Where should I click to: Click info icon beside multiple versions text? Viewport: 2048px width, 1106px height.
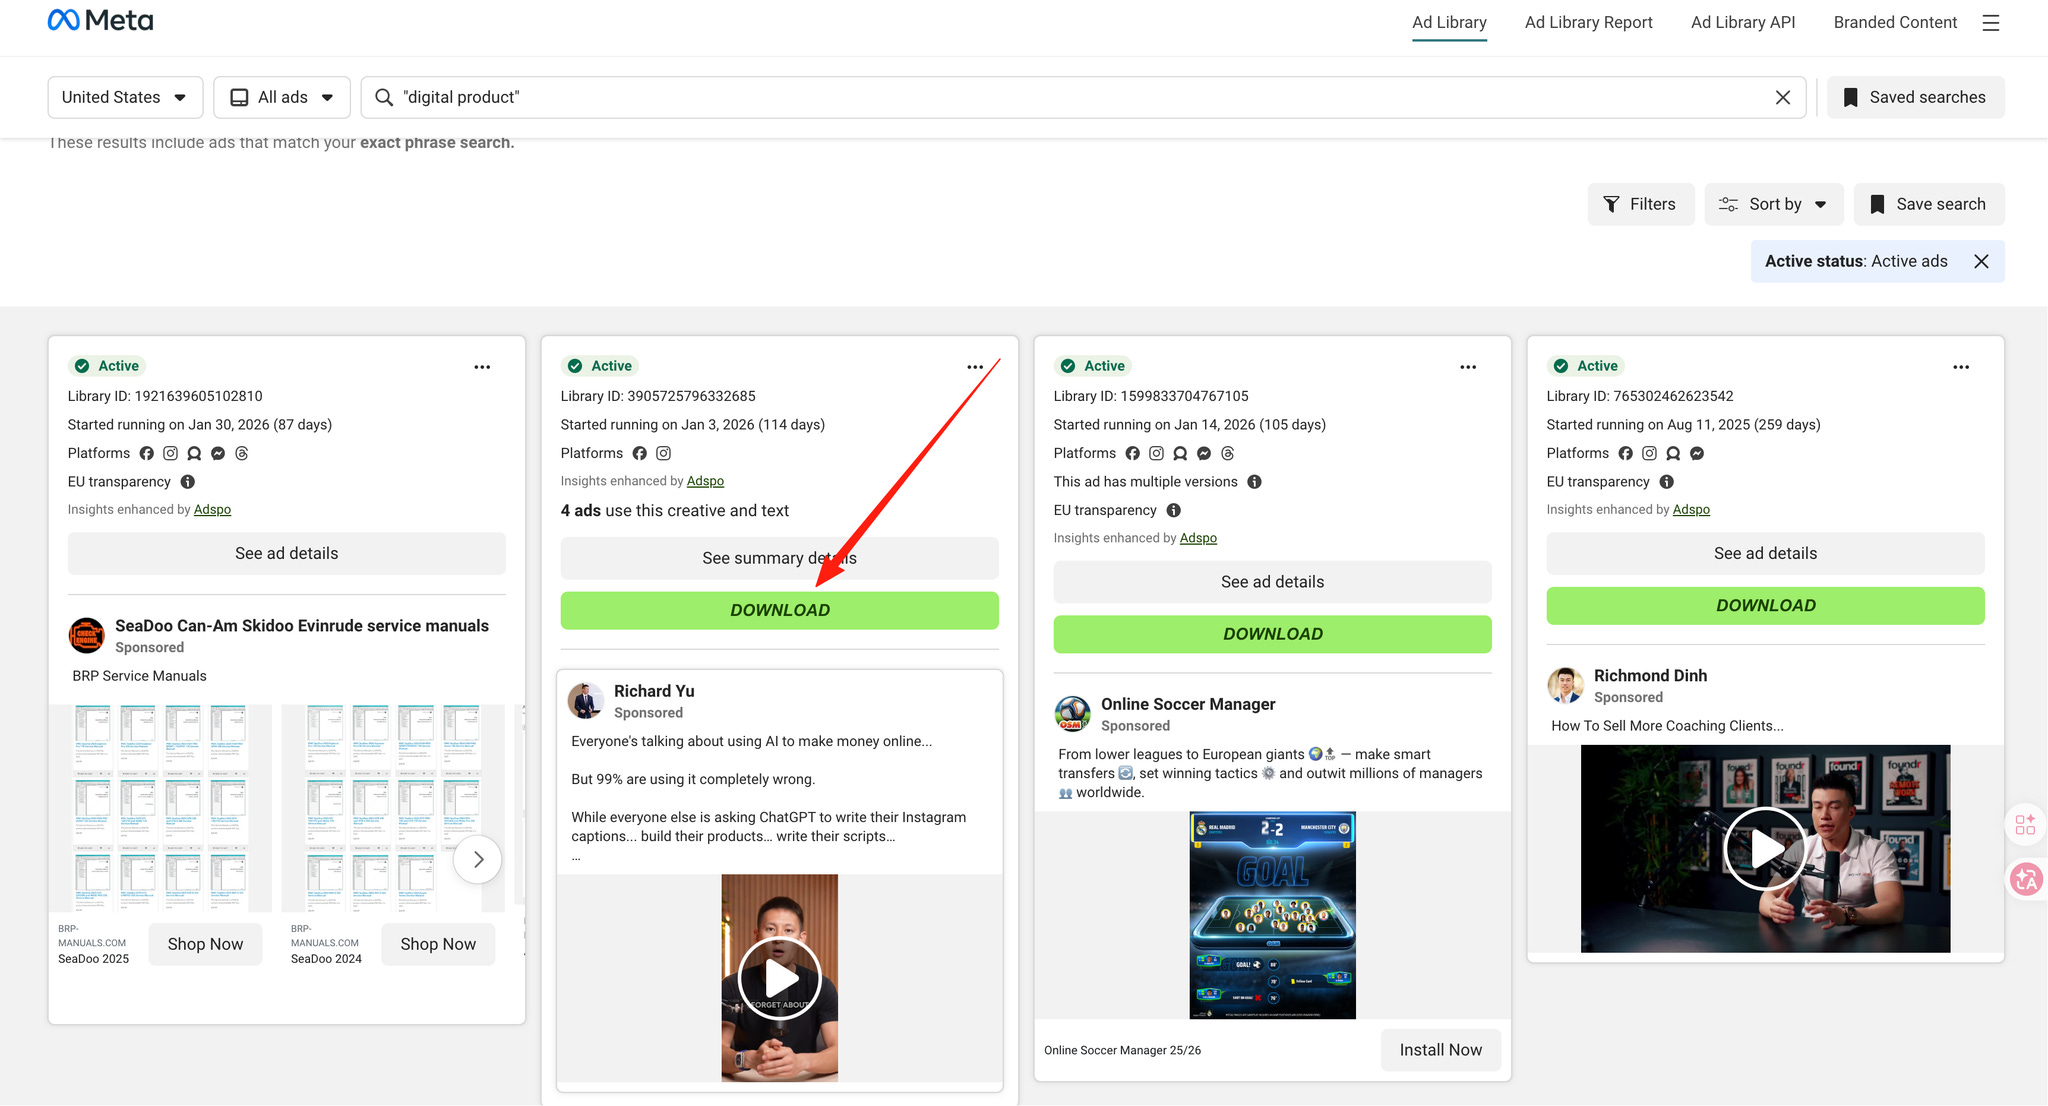coord(1254,482)
